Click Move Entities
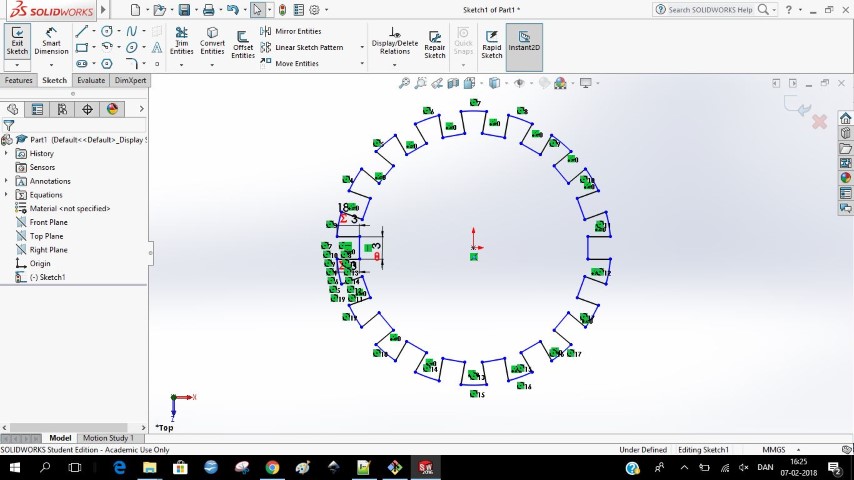 pyautogui.click(x=289, y=64)
